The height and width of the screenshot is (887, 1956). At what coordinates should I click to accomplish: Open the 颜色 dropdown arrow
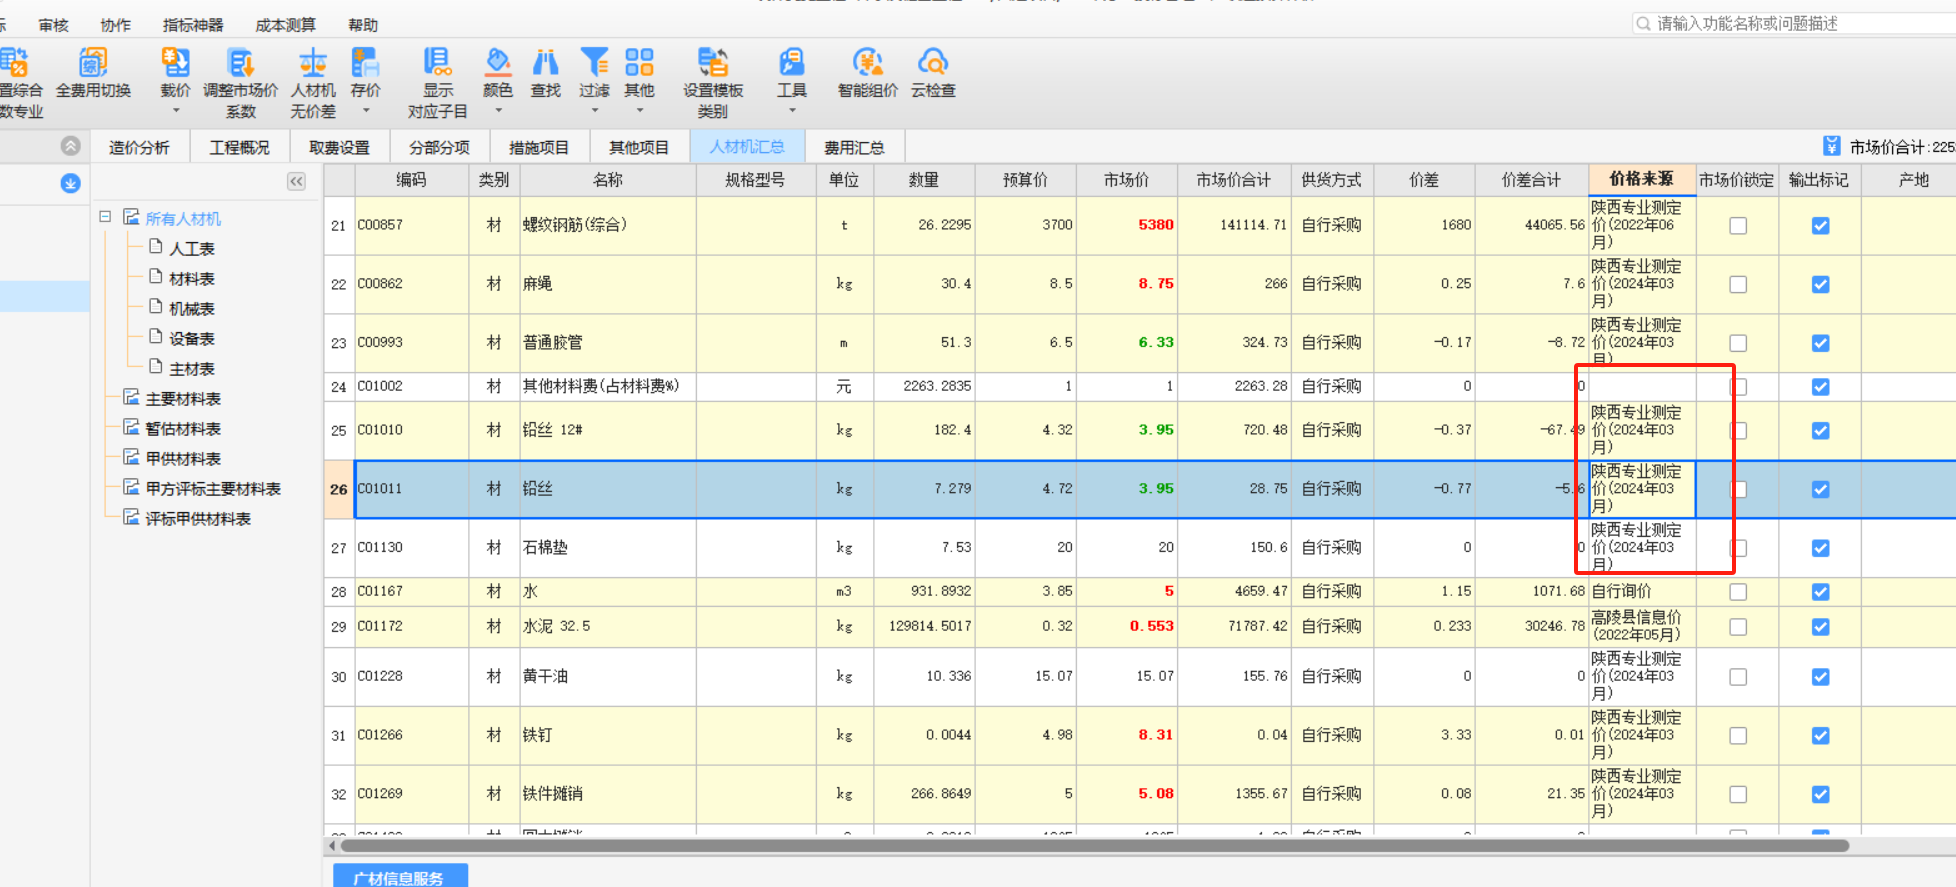click(x=498, y=110)
